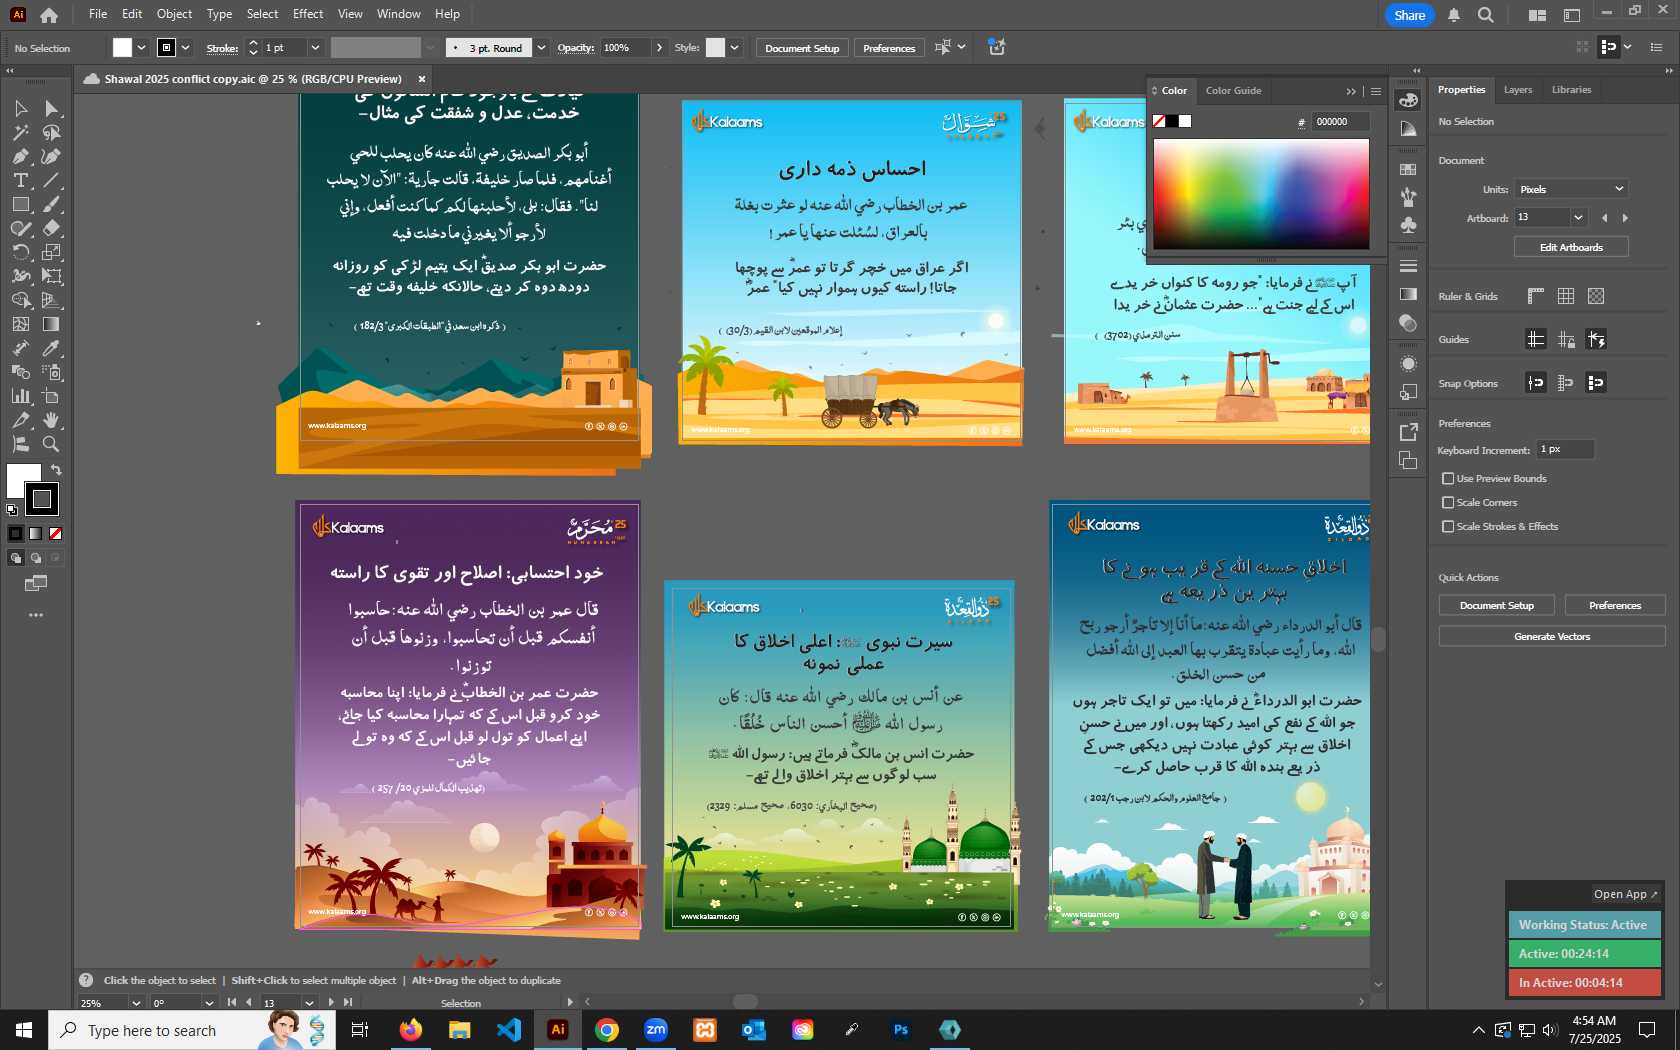The image size is (1680, 1050).
Task: Open the Asset Export panel icon
Action: click(1409, 432)
